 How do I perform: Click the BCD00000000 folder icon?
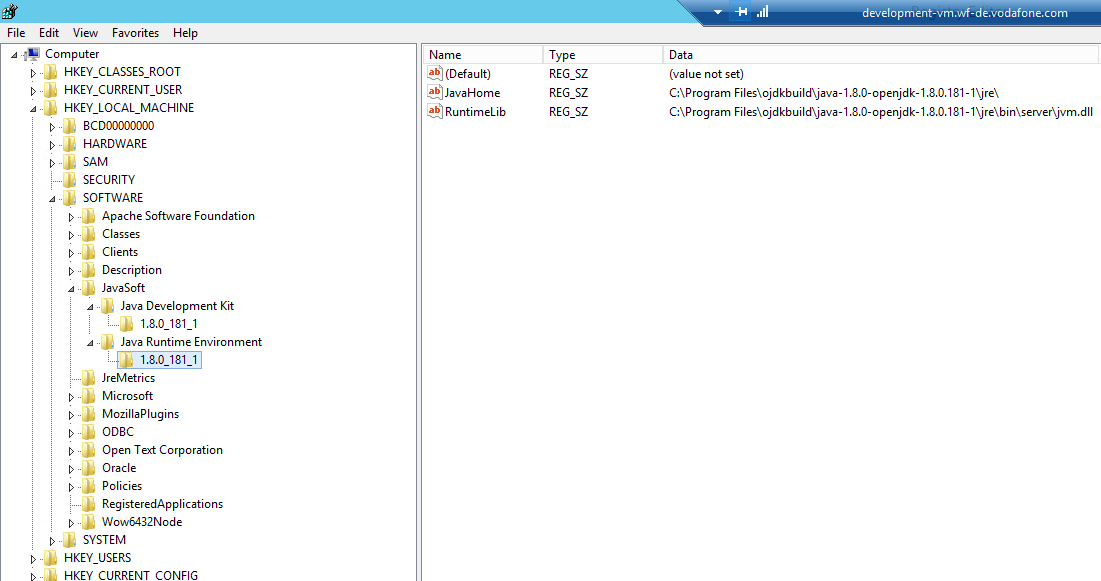[70, 126]
